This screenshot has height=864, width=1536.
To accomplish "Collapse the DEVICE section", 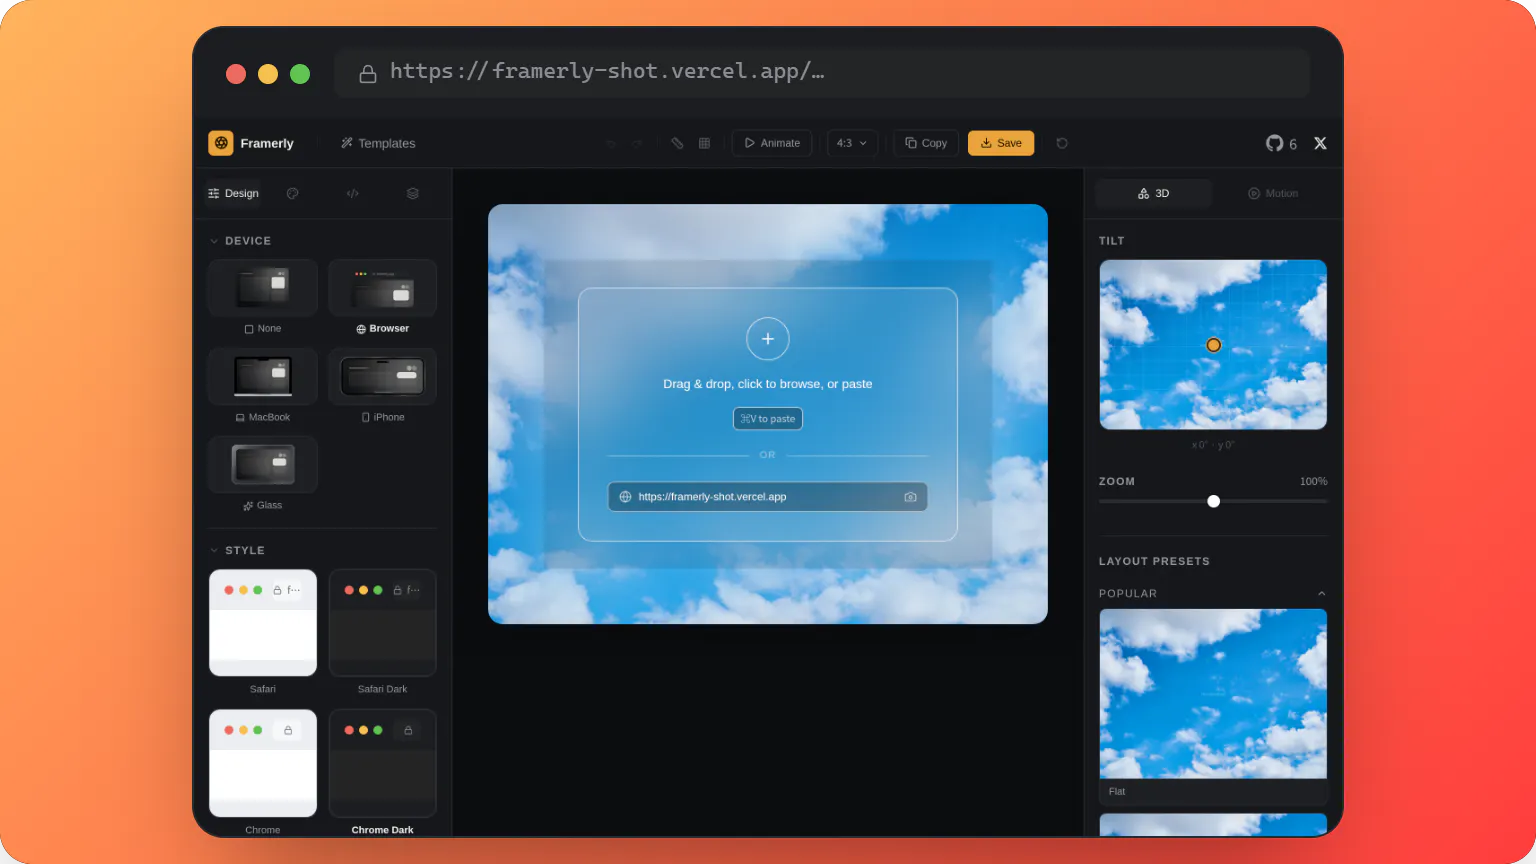I will coord(240,241).
